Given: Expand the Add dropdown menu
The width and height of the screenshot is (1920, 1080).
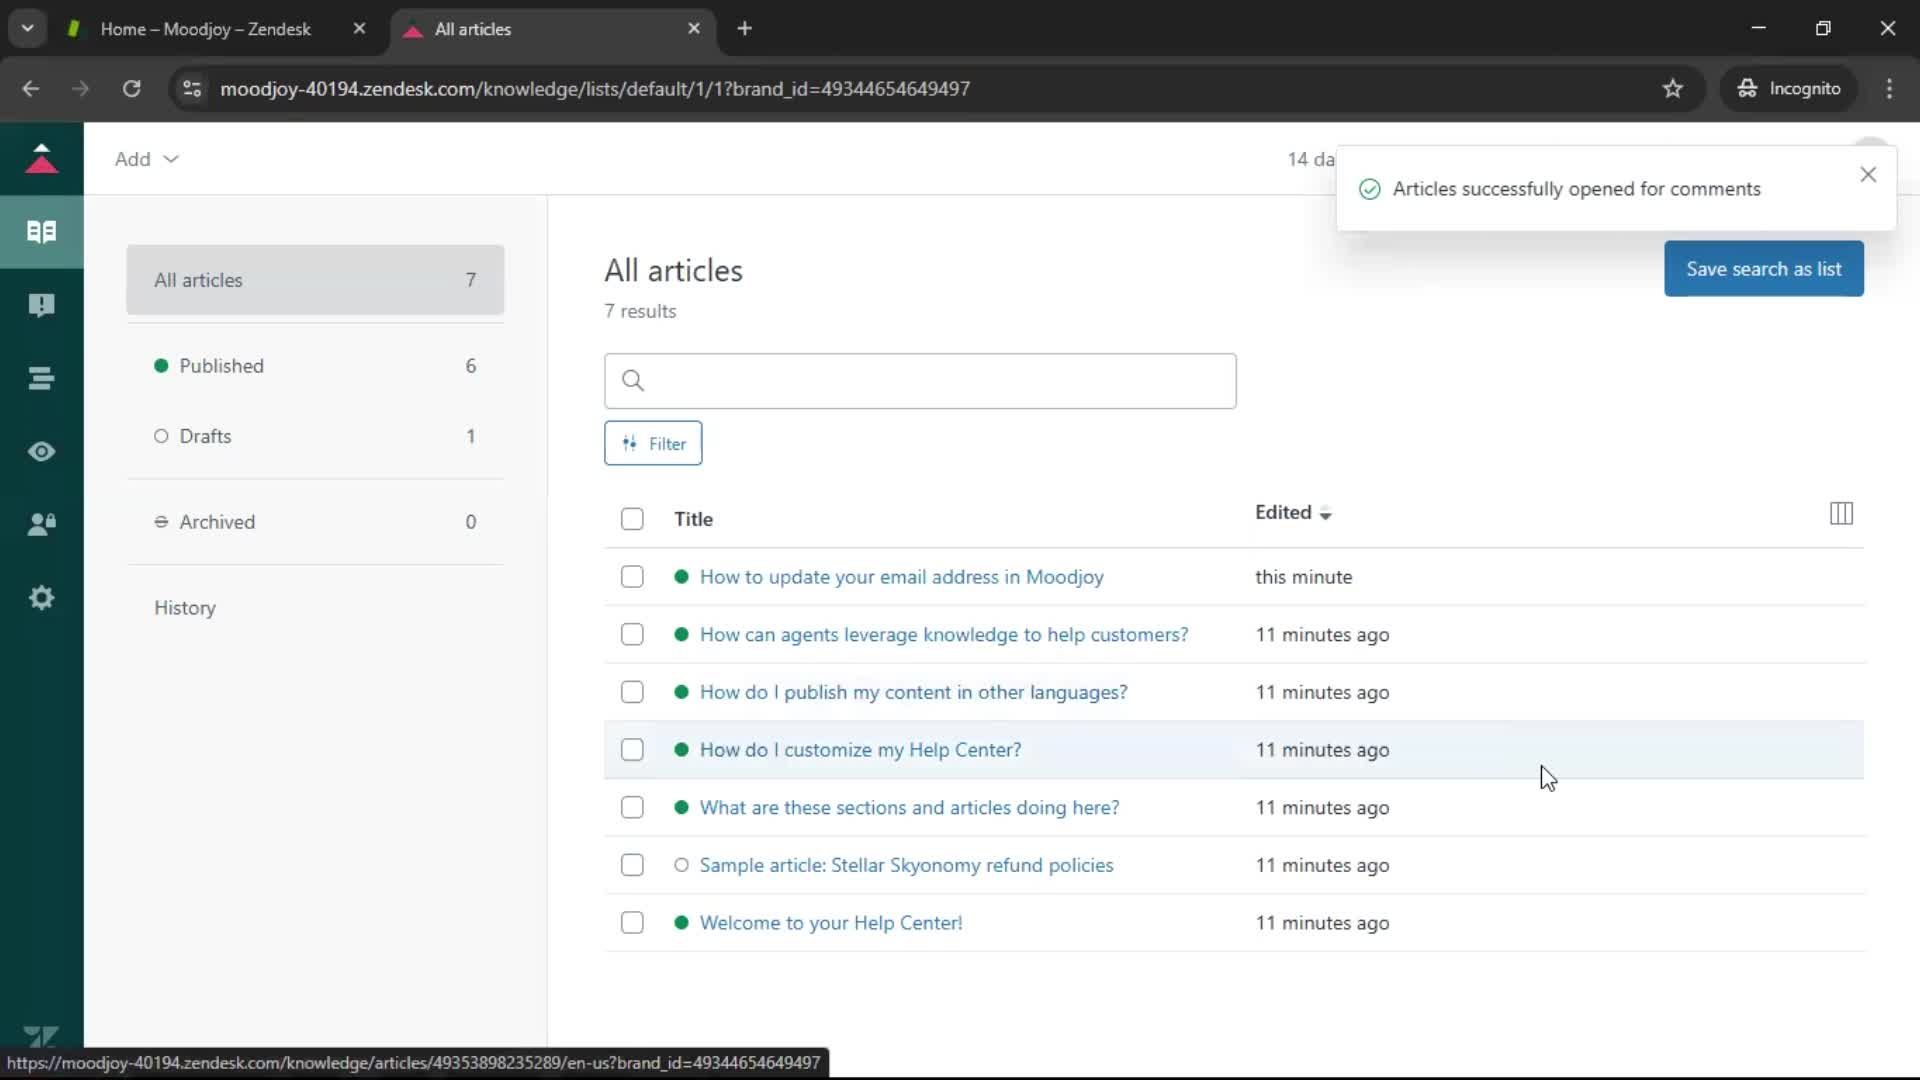Looking at the screenshot, I should point(146,159).
